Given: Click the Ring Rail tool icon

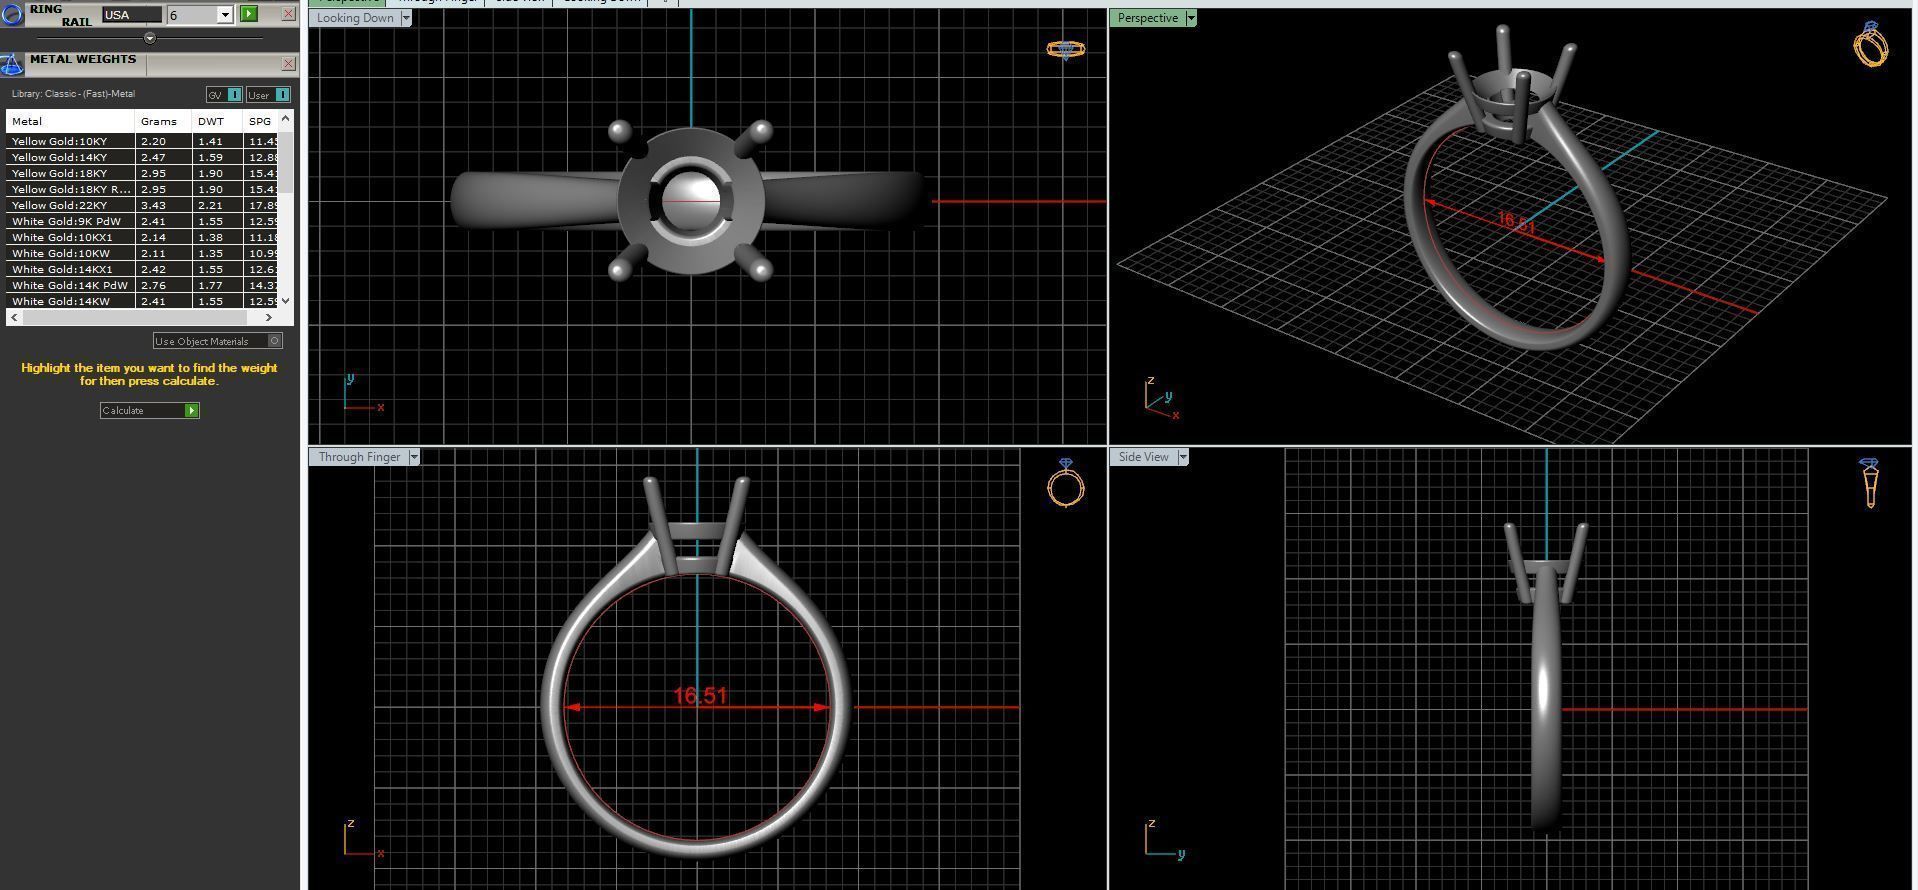Looking at the screenshot, I should click(12, 14).
